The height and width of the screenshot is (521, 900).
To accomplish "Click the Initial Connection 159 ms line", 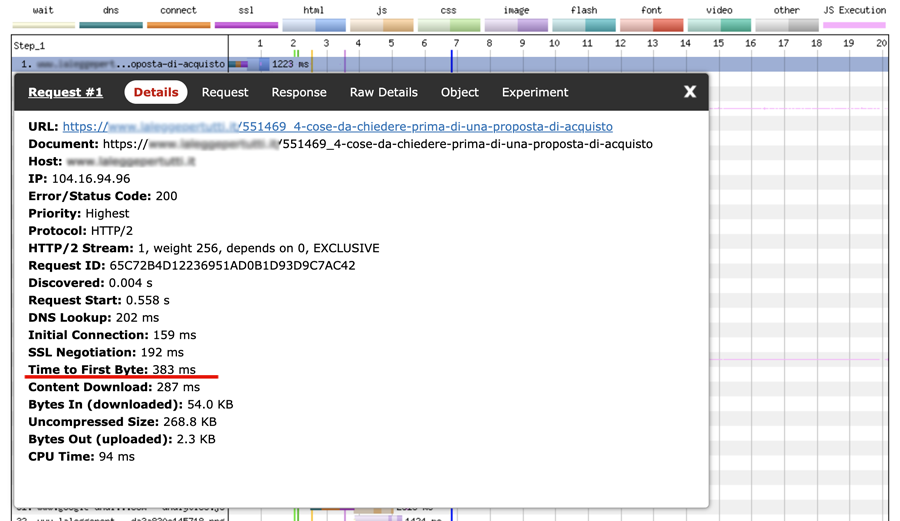I will pos(112,335).
